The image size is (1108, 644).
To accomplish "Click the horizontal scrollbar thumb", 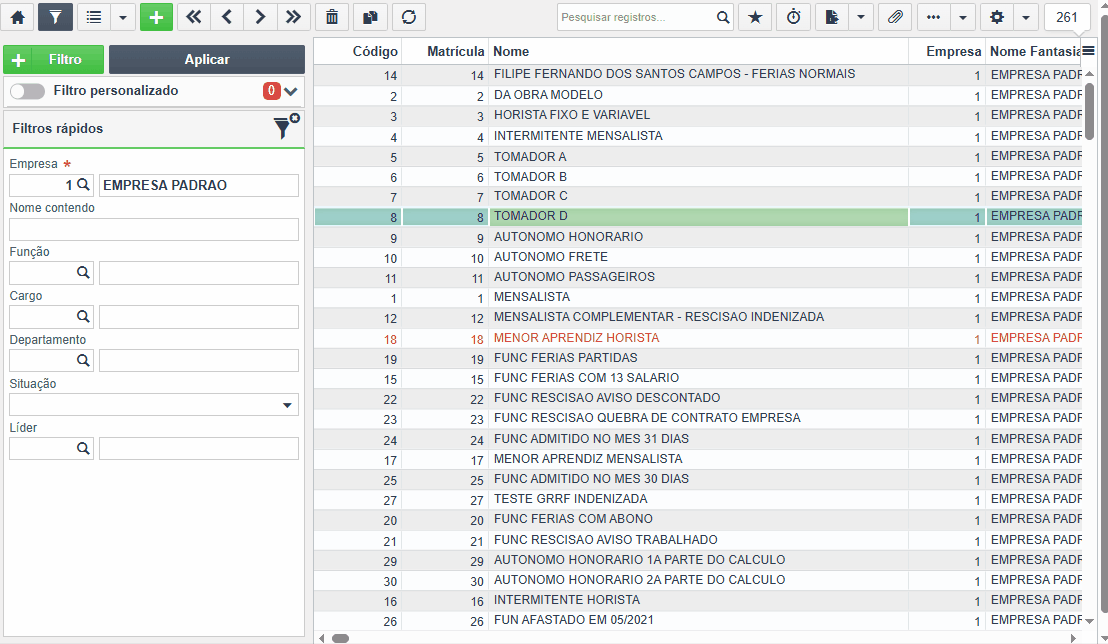I will click(341, 638).
